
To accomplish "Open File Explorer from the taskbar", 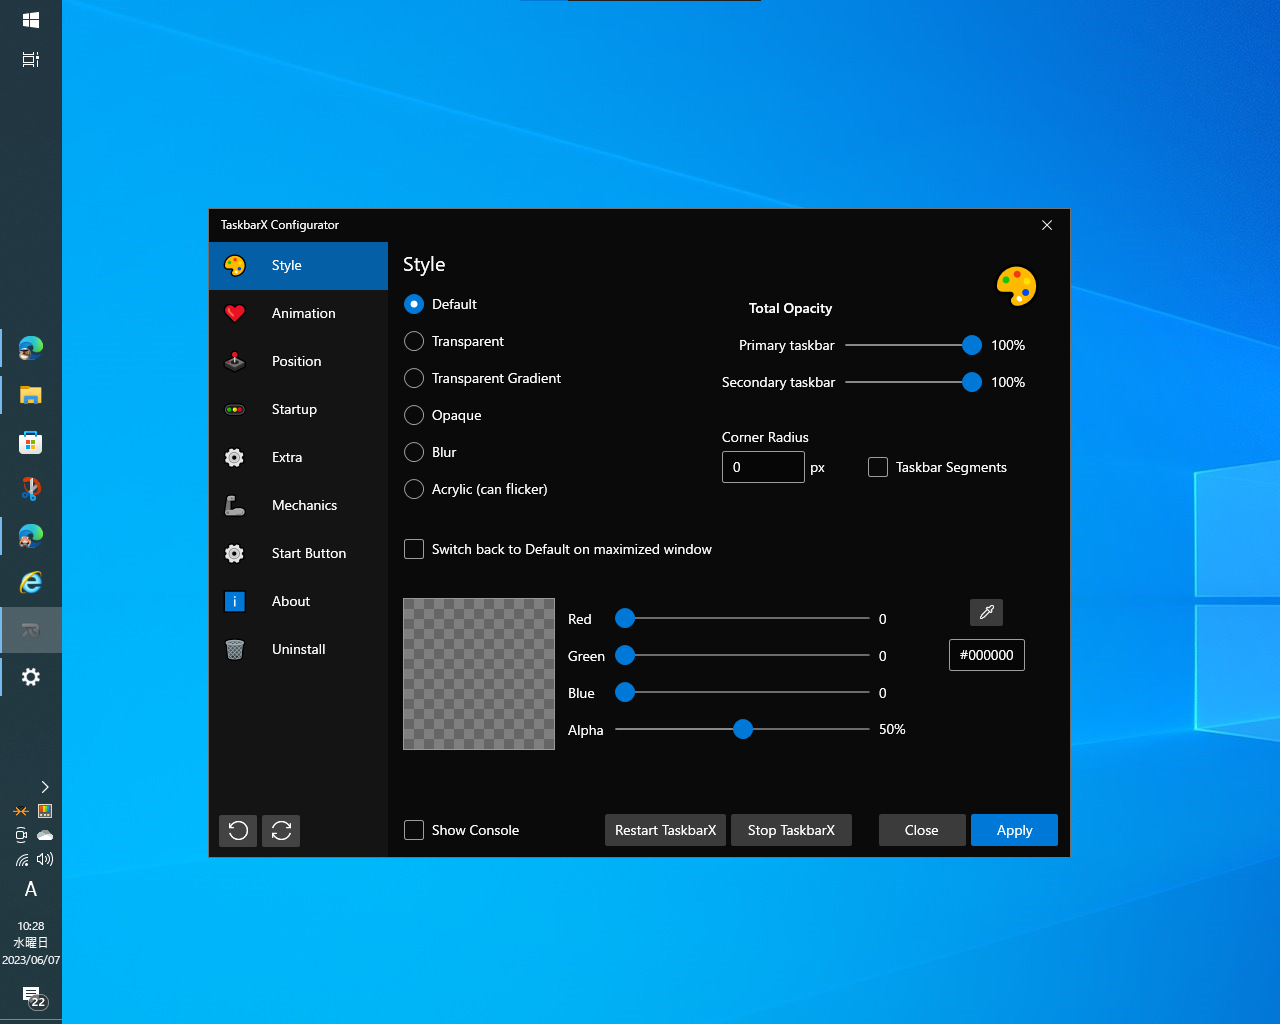I will point(31,395).
